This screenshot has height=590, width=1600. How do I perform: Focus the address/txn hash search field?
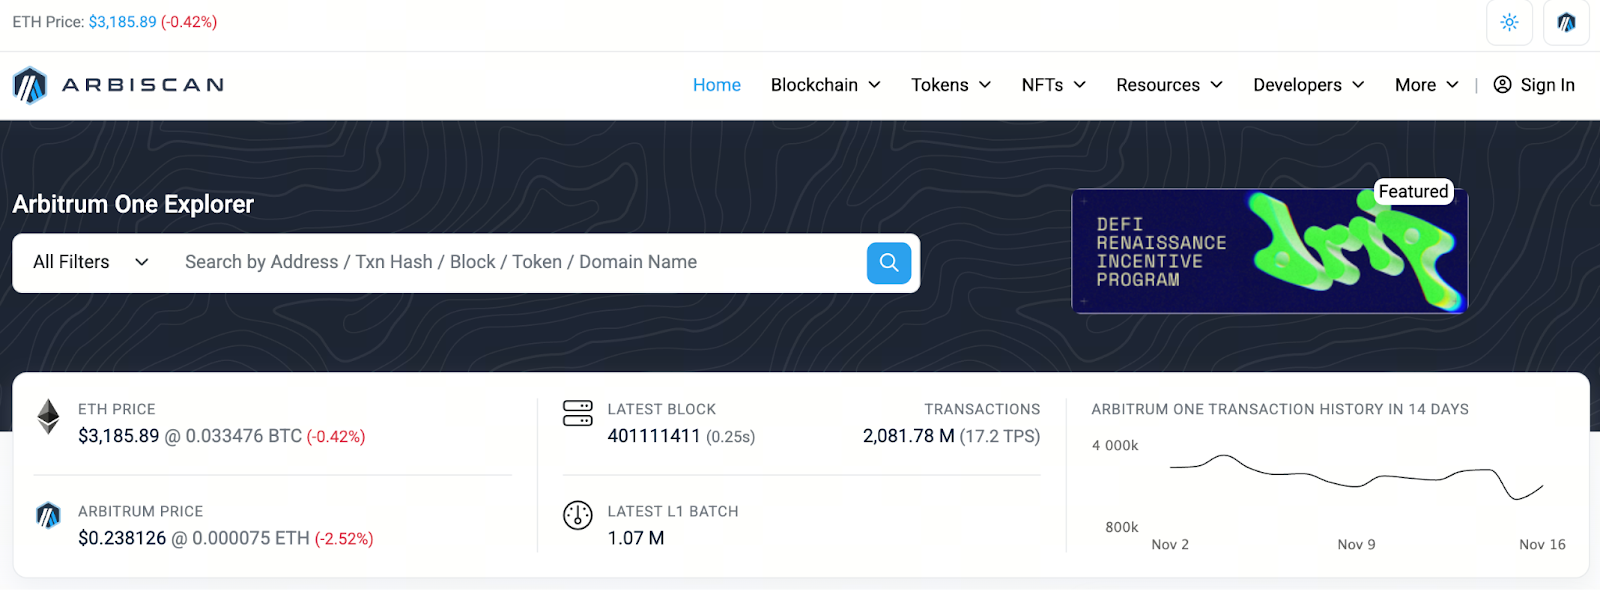point(517,262)
